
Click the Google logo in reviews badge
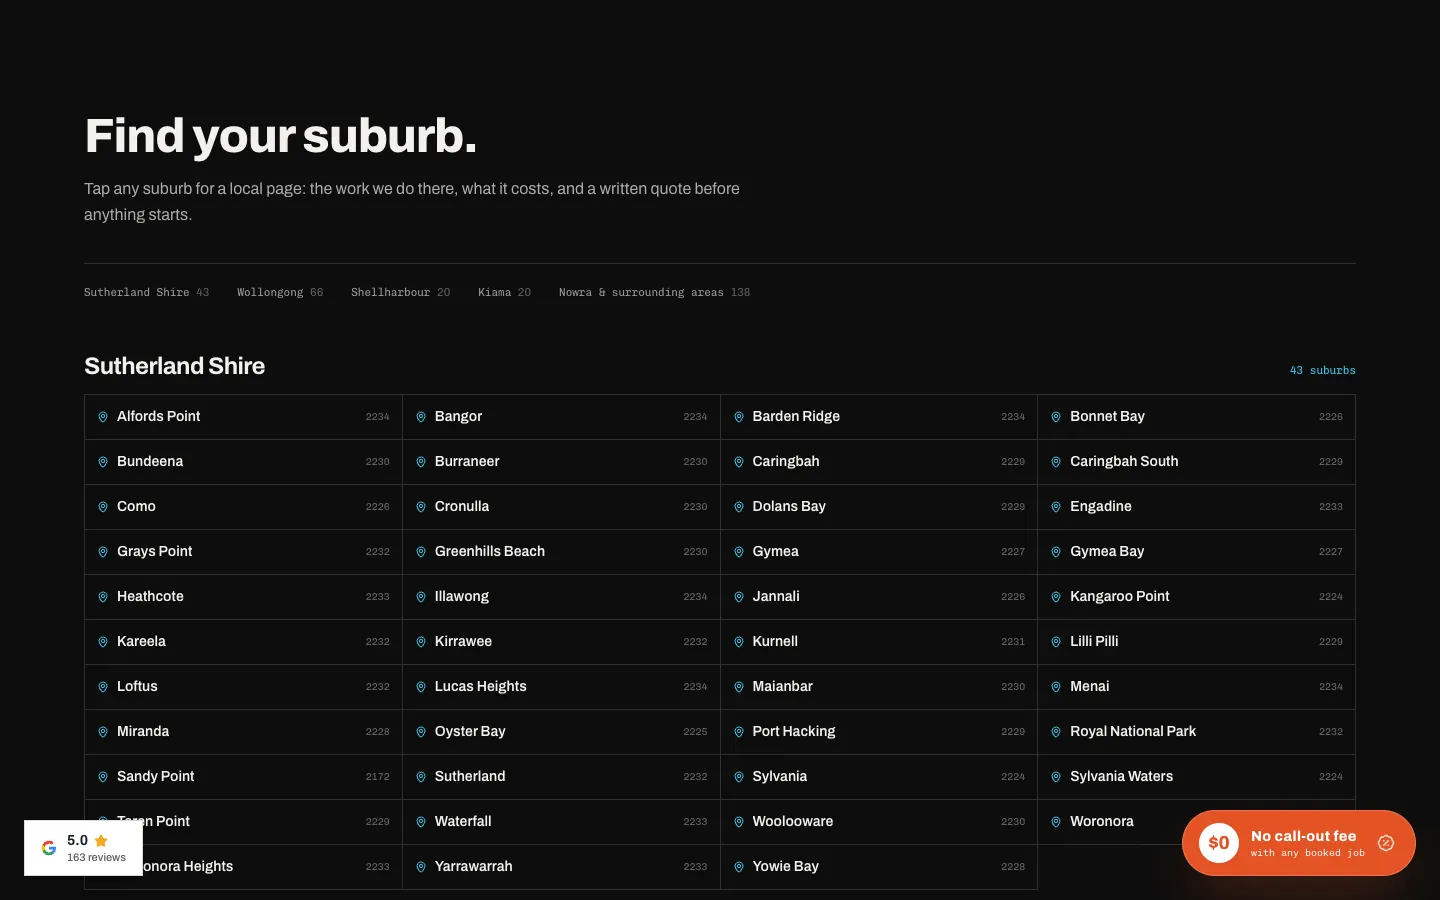coord(49,848)
